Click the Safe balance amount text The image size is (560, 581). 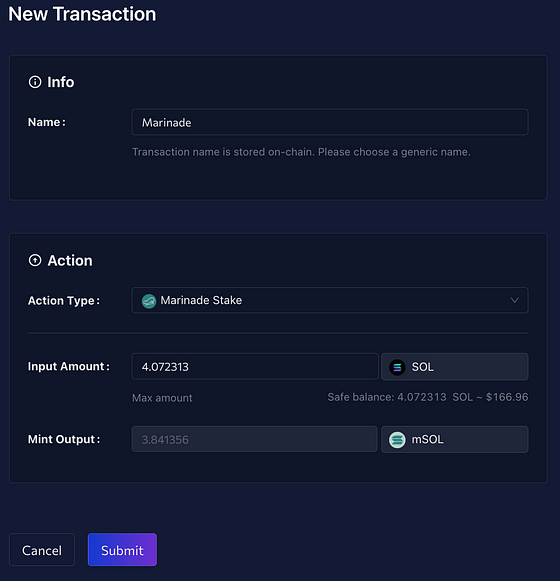(x=428, y=397)
